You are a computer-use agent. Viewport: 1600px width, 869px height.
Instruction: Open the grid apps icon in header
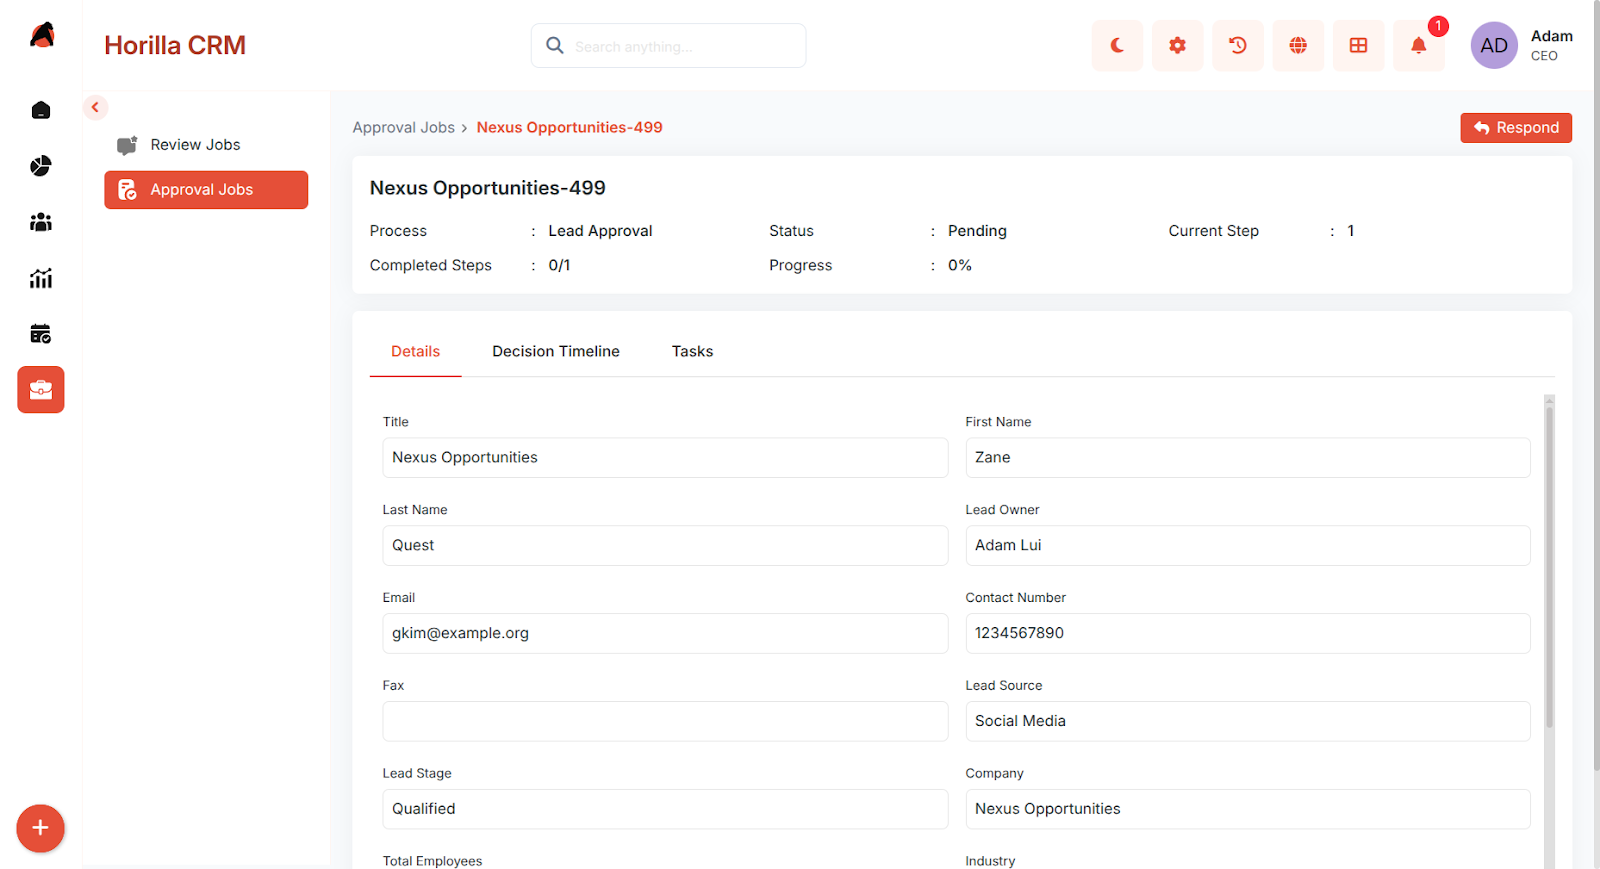coord(1358,45)
